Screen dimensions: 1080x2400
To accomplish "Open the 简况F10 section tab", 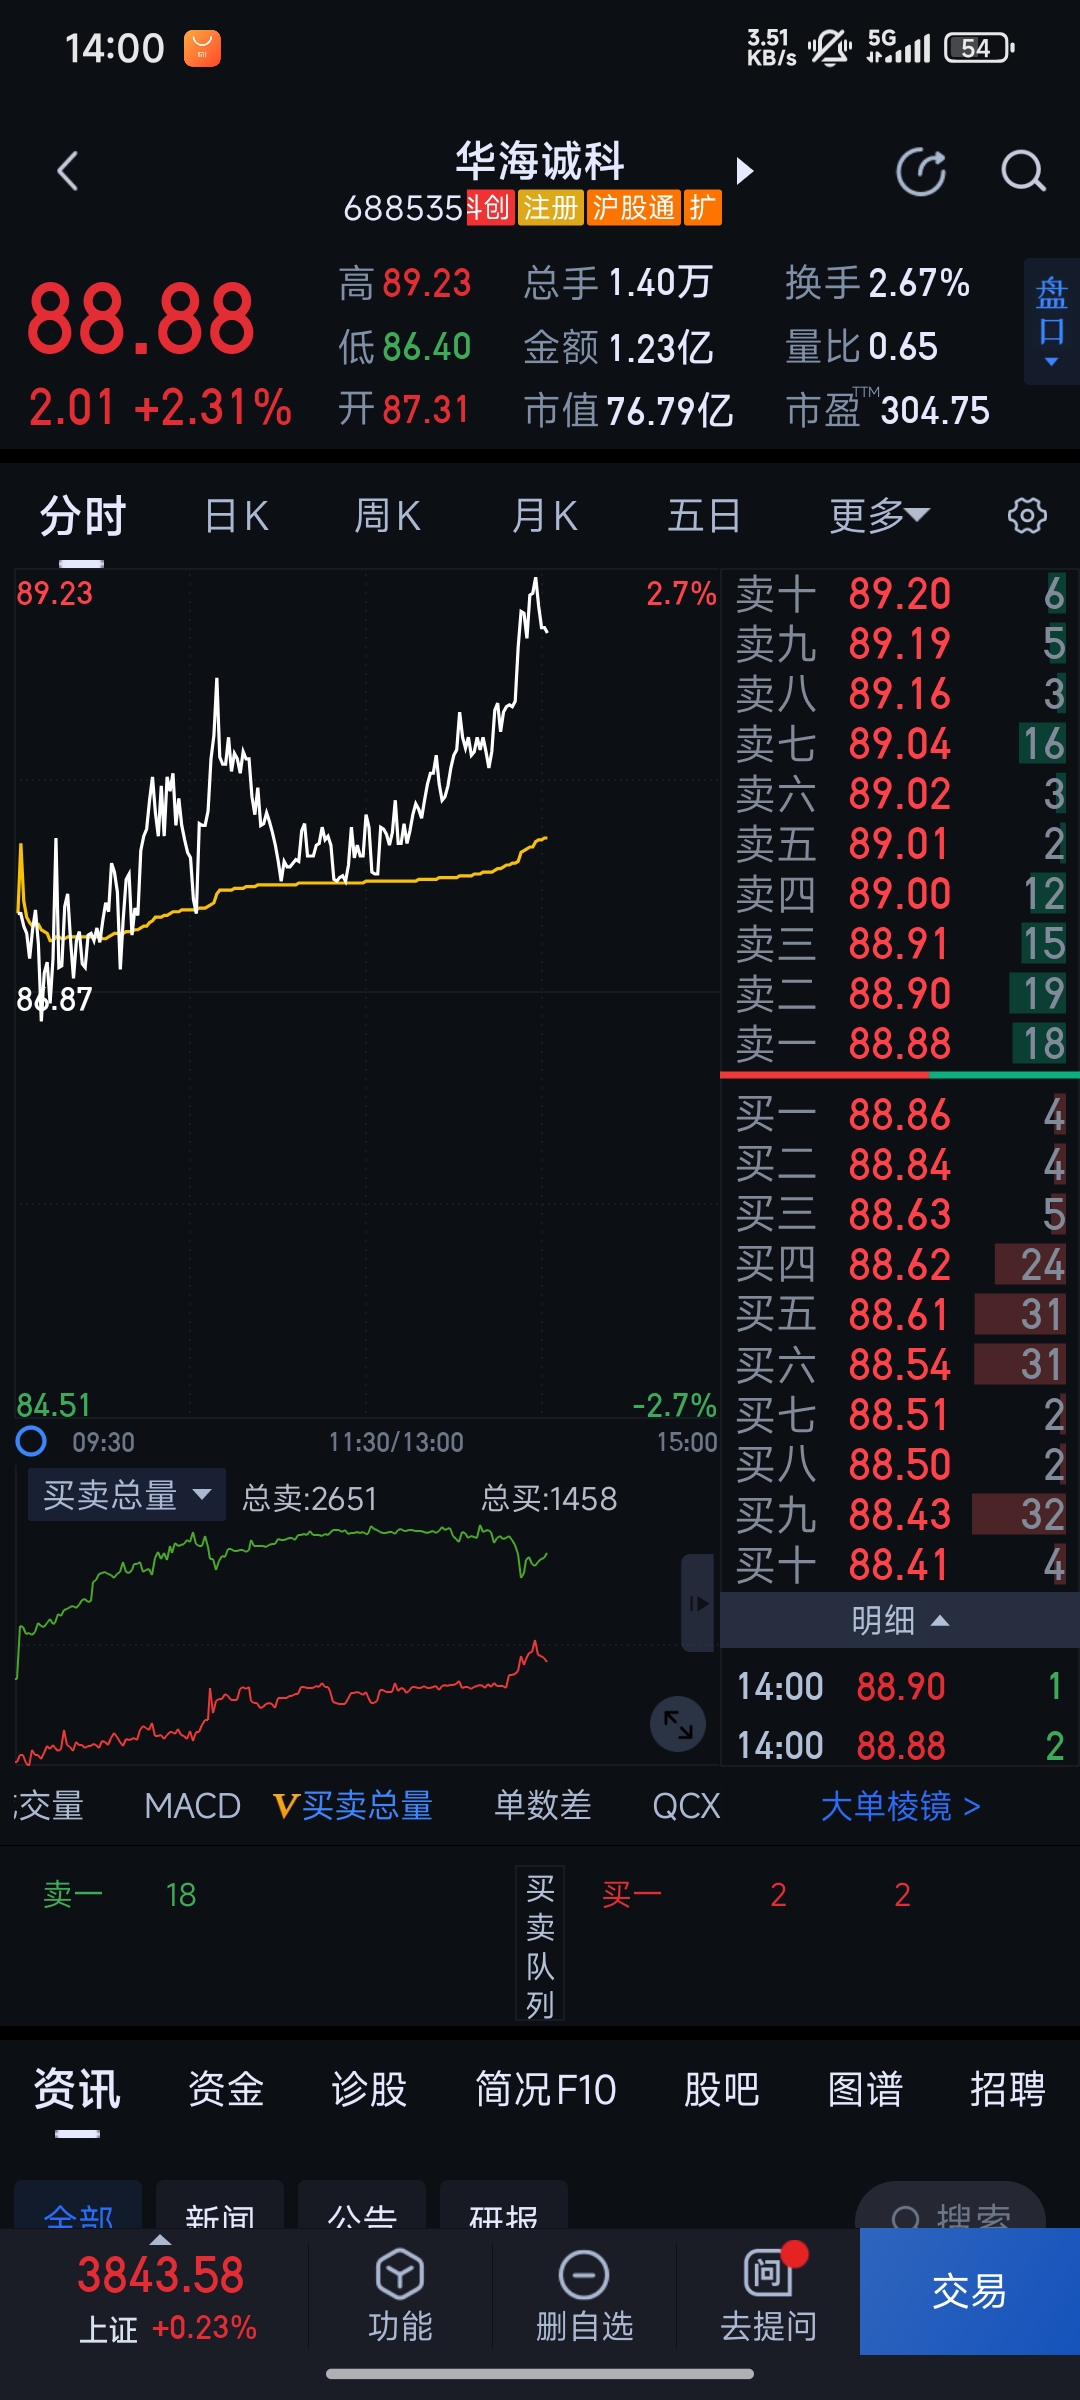I will (546, 2089).
